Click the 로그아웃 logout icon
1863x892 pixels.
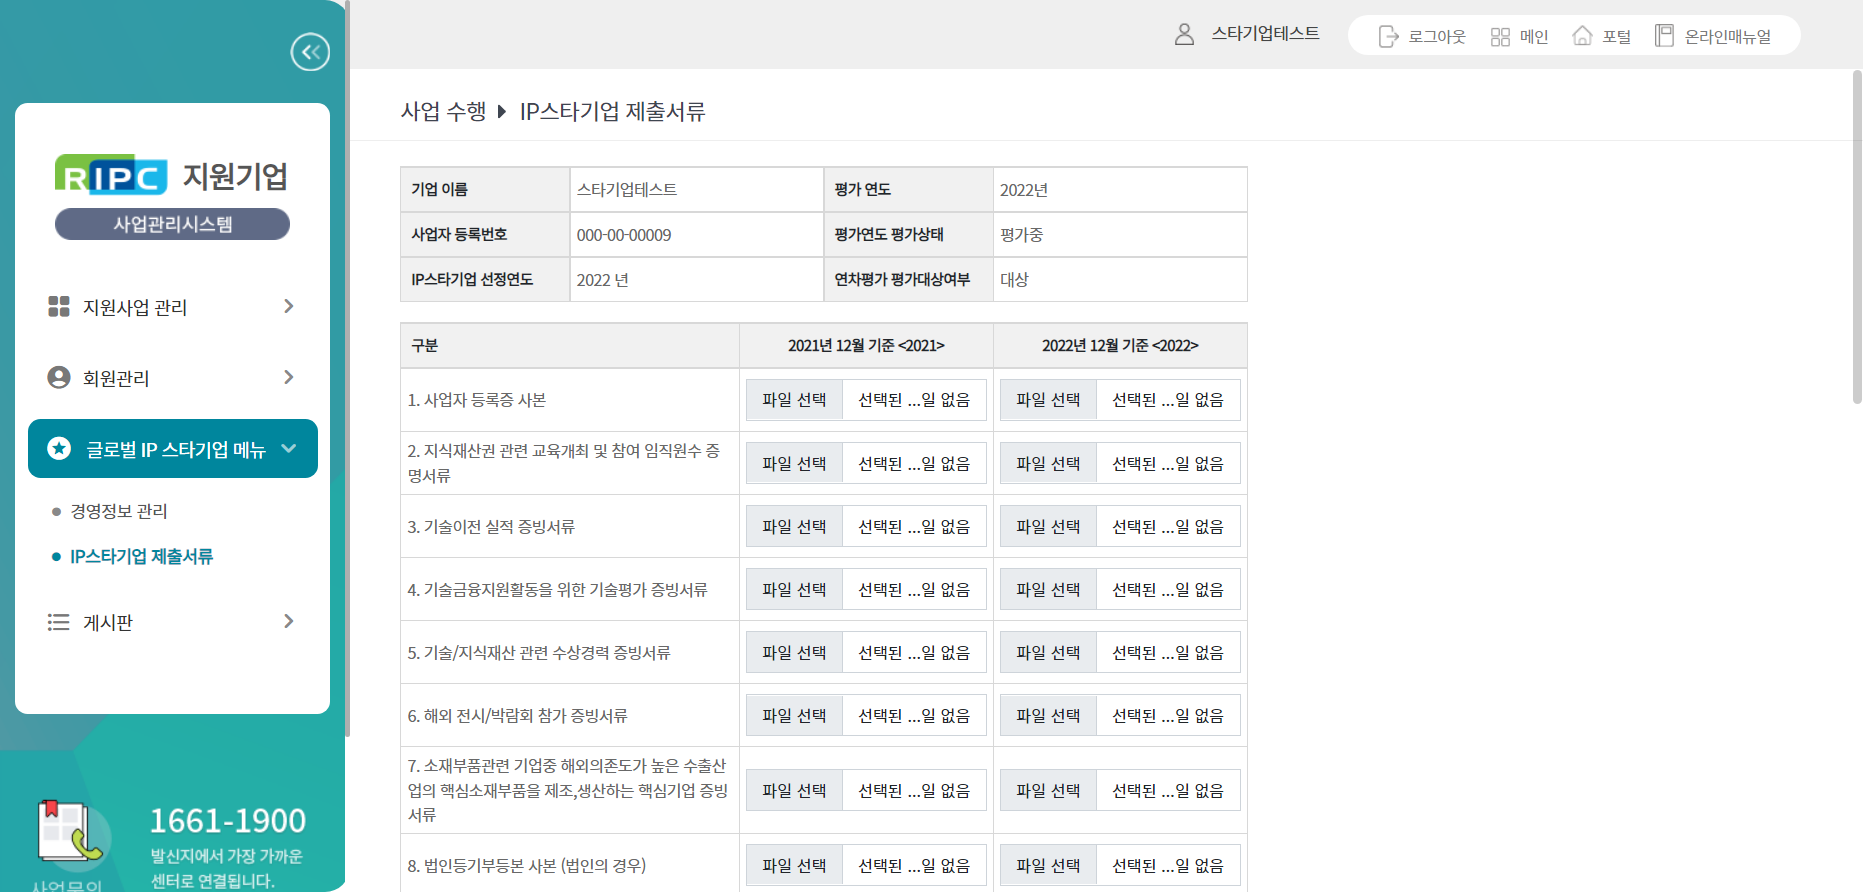pos(1388,37)
